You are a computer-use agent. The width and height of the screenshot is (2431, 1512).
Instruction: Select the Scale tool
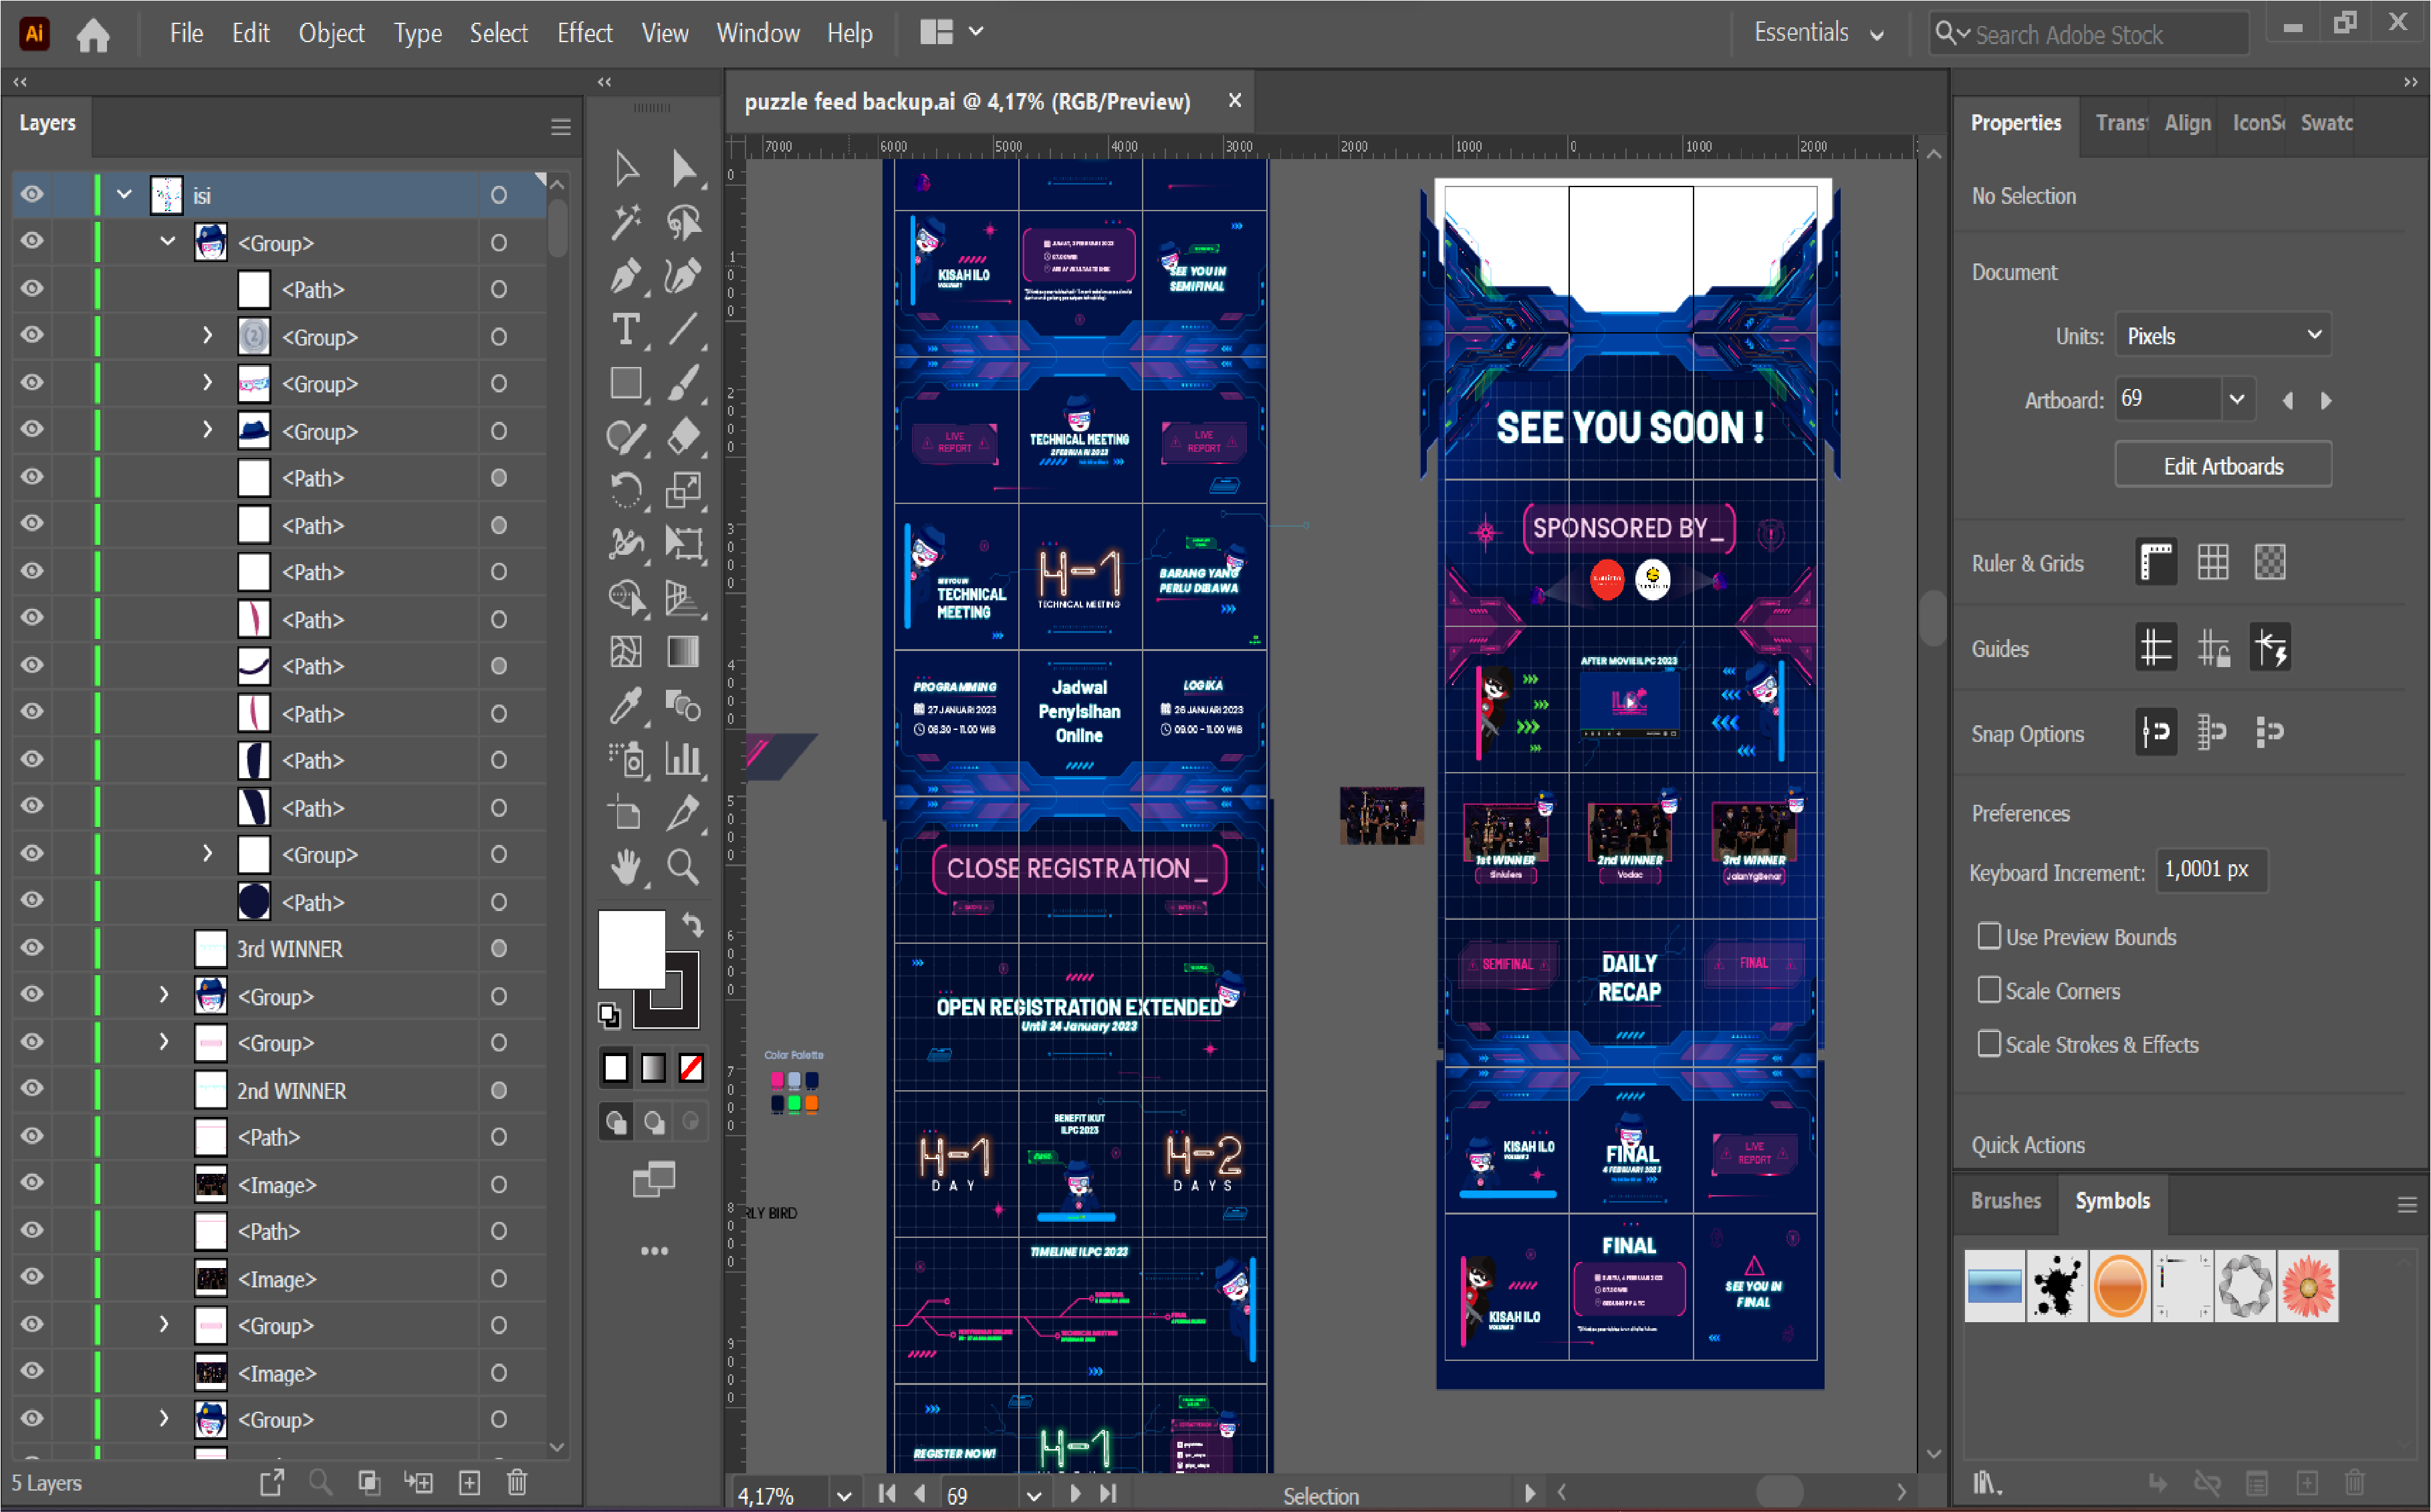pyautogui.click(x=684, y=490)
